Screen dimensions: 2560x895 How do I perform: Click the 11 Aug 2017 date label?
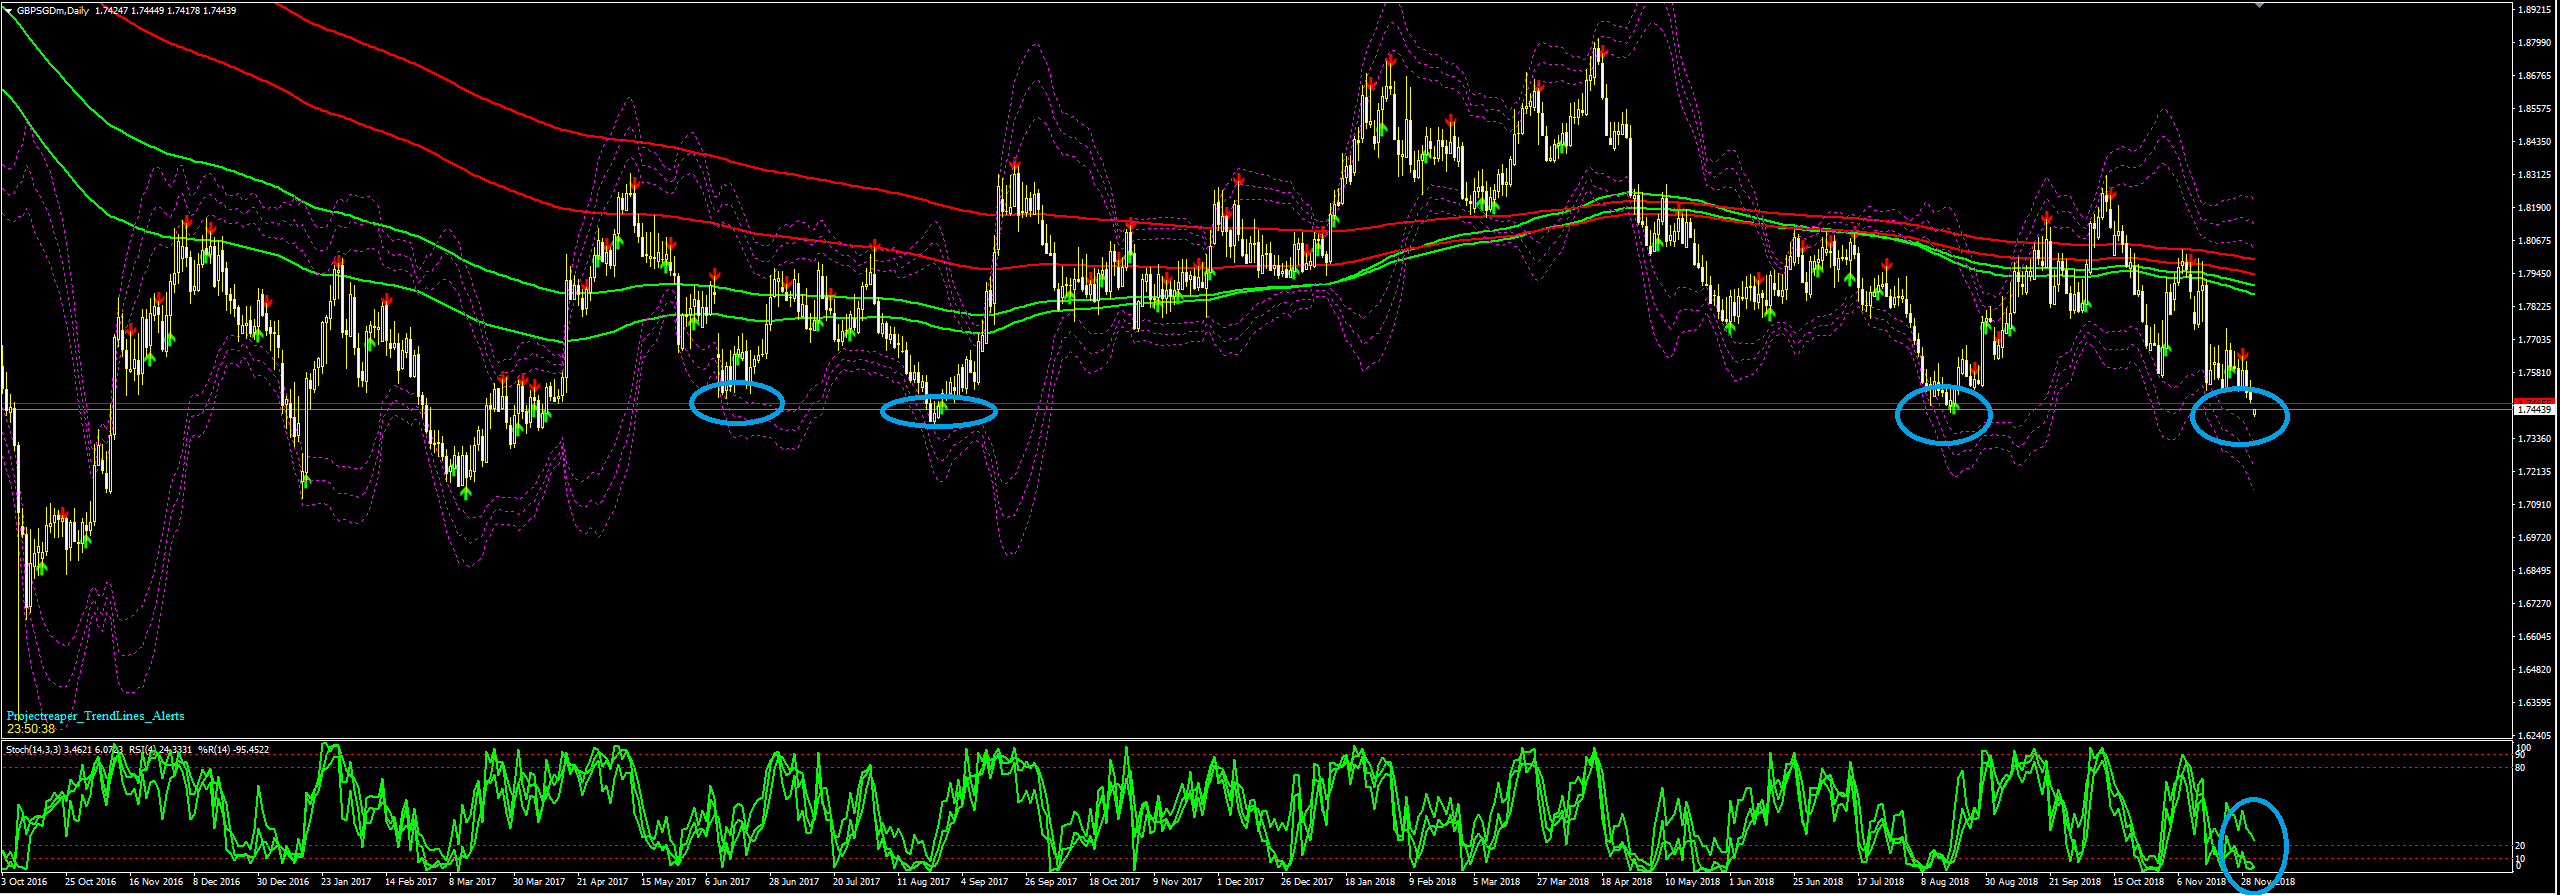point(923,882)
